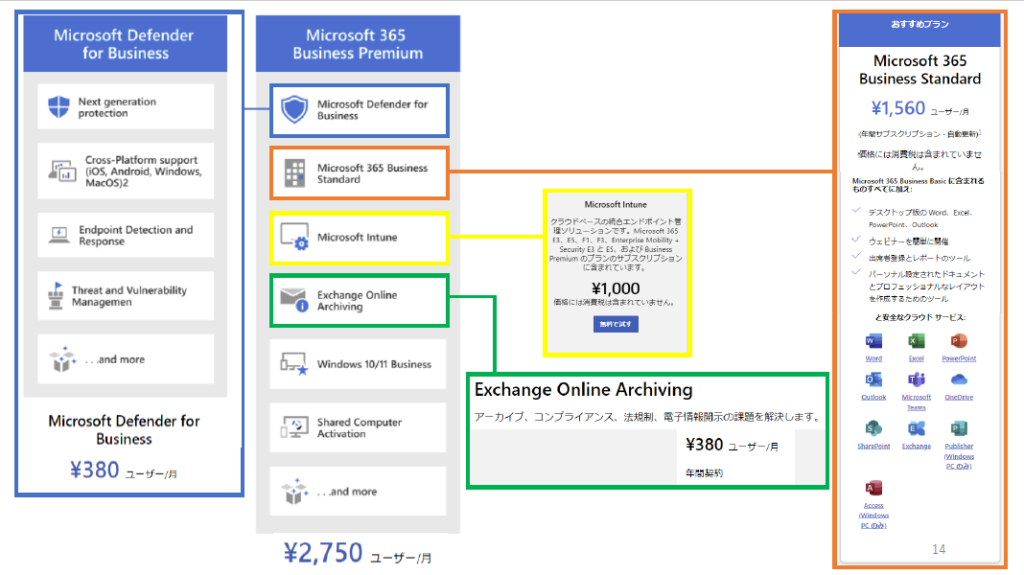
Task: Click the Microsoft Teams app icon
Action: tap(916, 380)
